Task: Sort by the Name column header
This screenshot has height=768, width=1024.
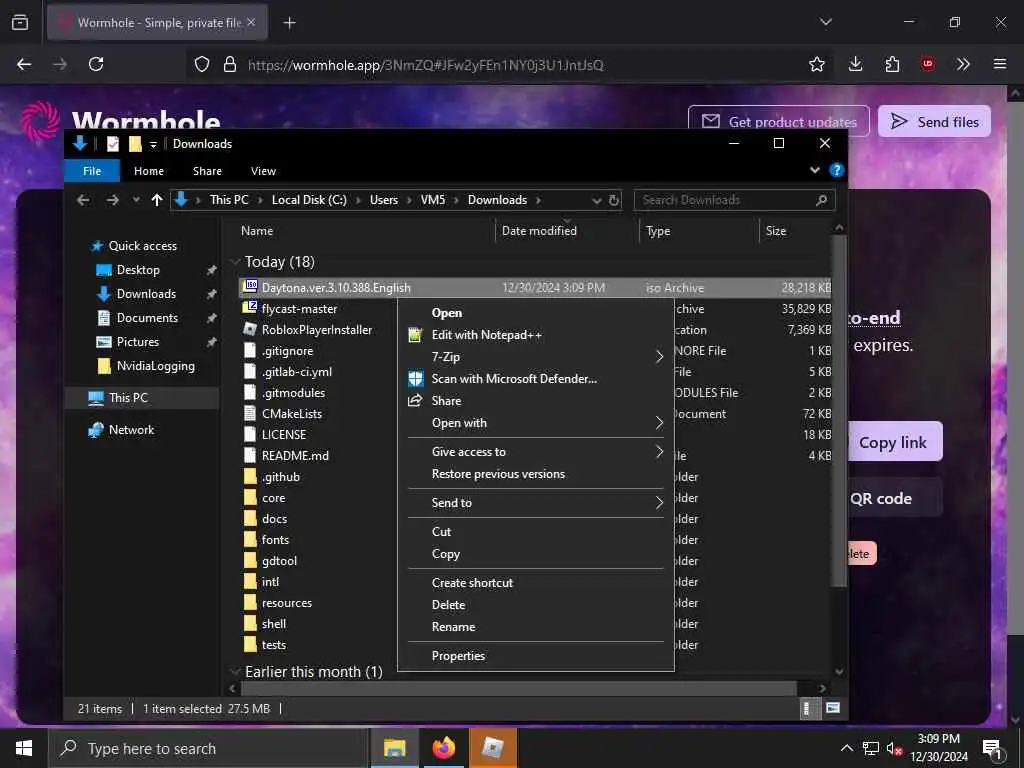Action: 257,231
